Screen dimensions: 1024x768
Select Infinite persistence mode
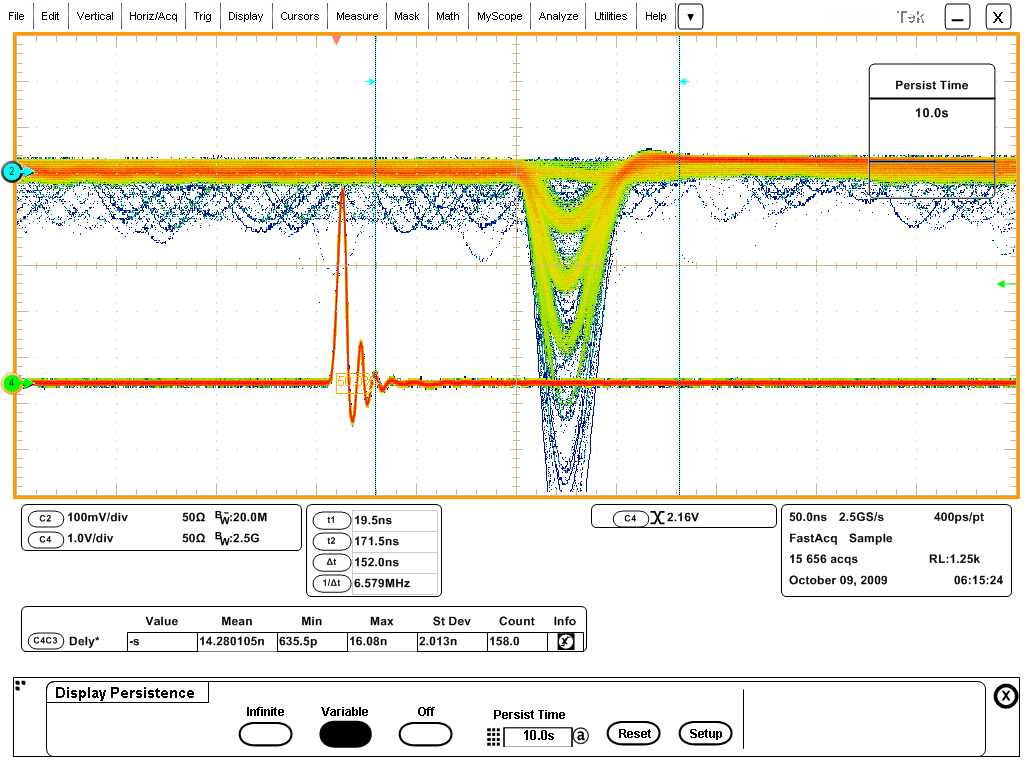(x=265, y=734)
